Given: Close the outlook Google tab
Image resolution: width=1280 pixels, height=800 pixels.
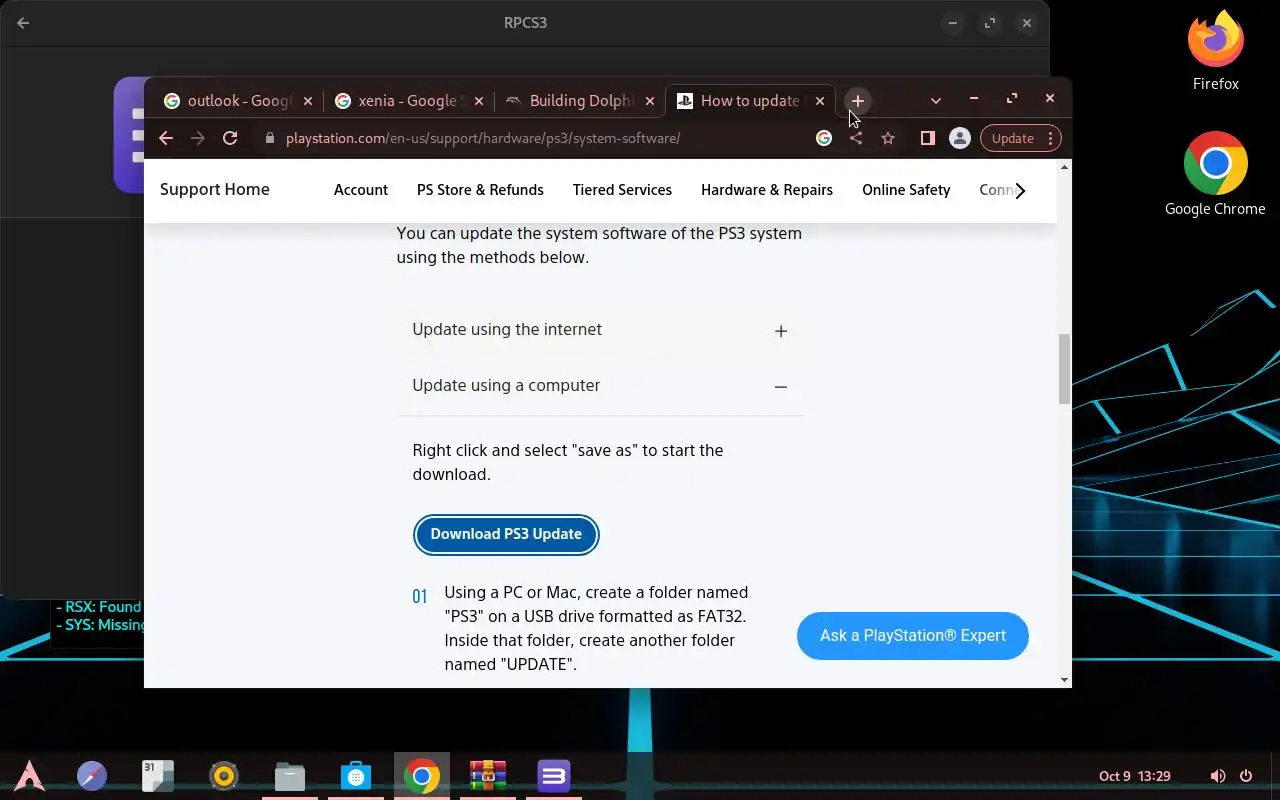Looking at the screenshot, I should (x=307, y=101).
